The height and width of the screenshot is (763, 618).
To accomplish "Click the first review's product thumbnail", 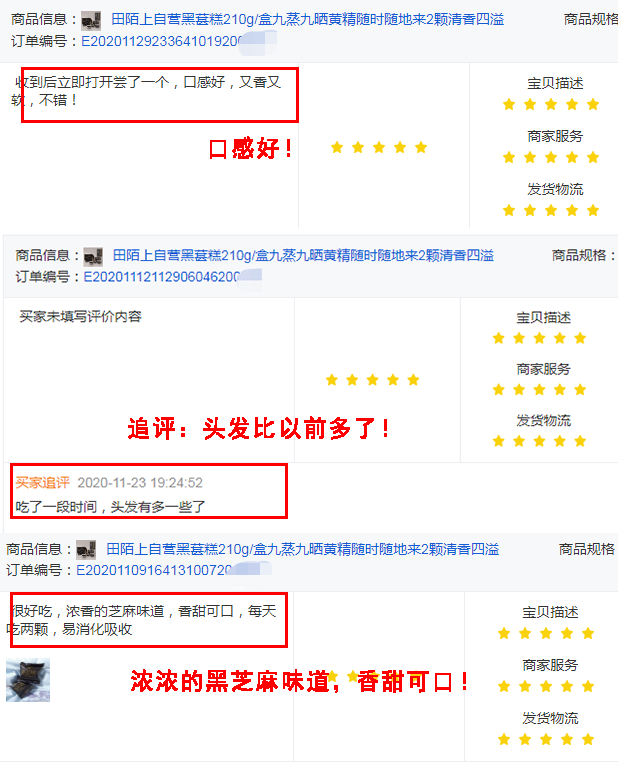I will [x=91, y=20].
